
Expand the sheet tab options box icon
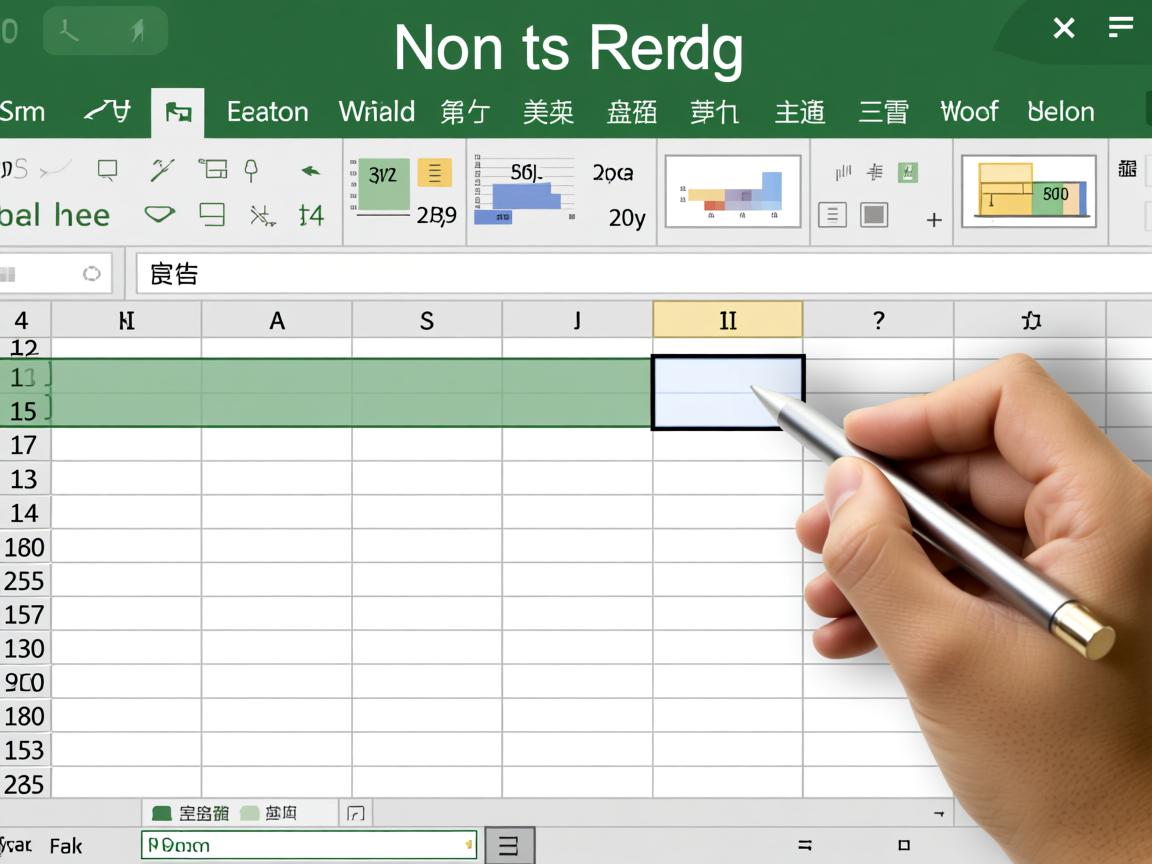354,814
